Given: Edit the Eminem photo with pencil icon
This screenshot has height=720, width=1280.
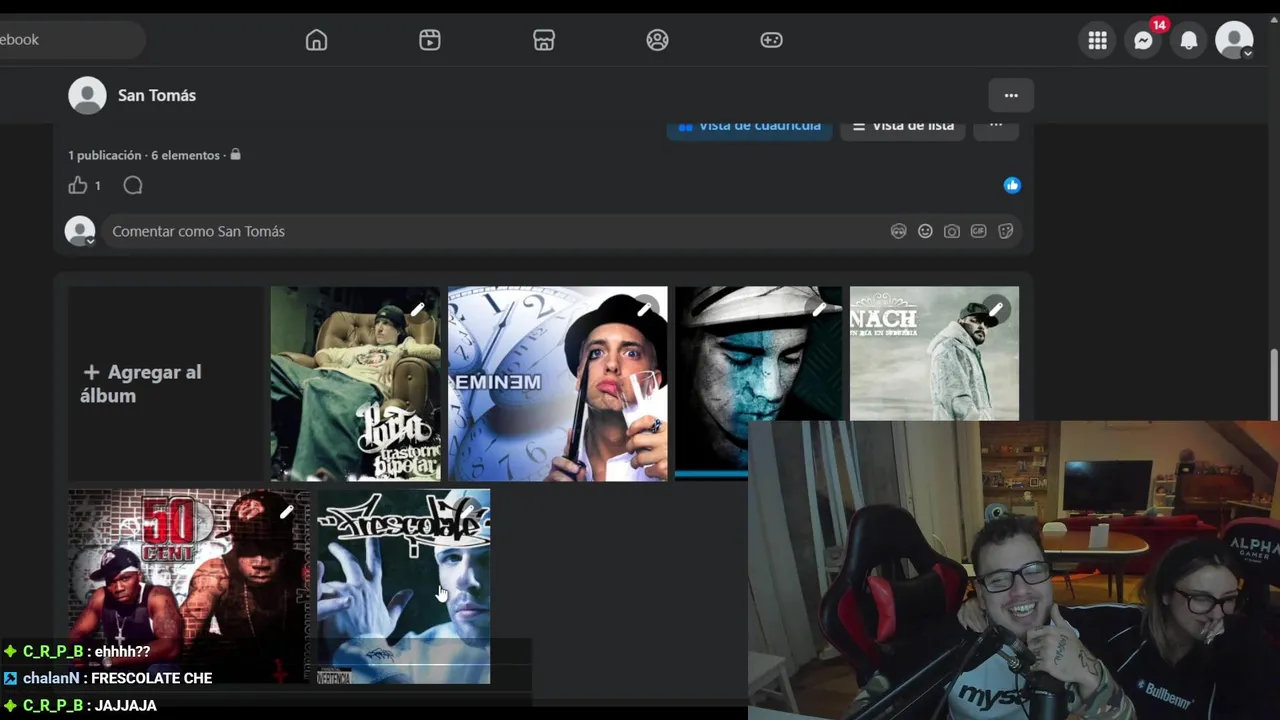Looking at the screenshot, I should 645,309.
